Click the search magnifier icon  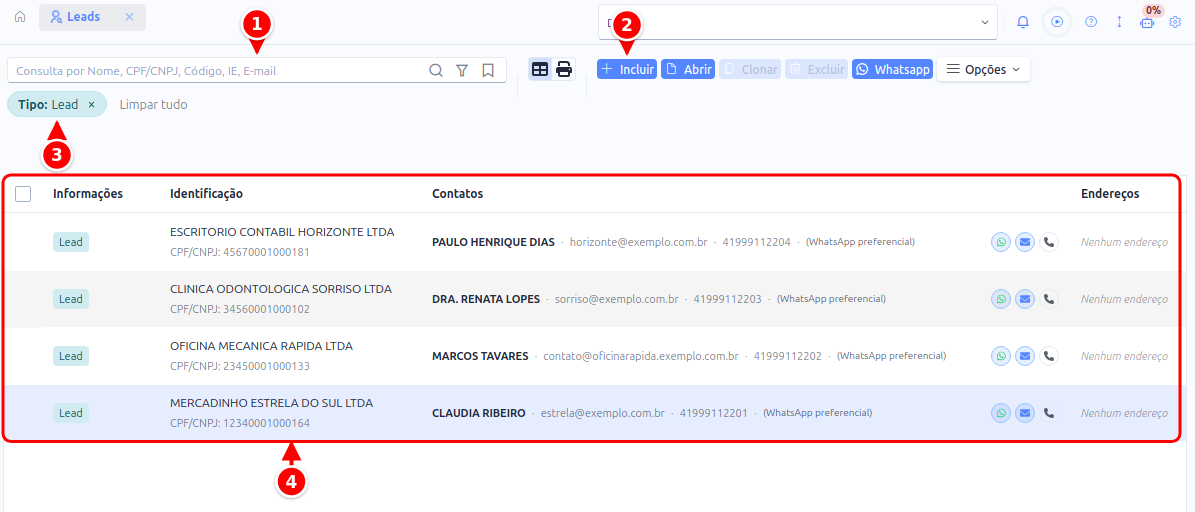[436, 70]
